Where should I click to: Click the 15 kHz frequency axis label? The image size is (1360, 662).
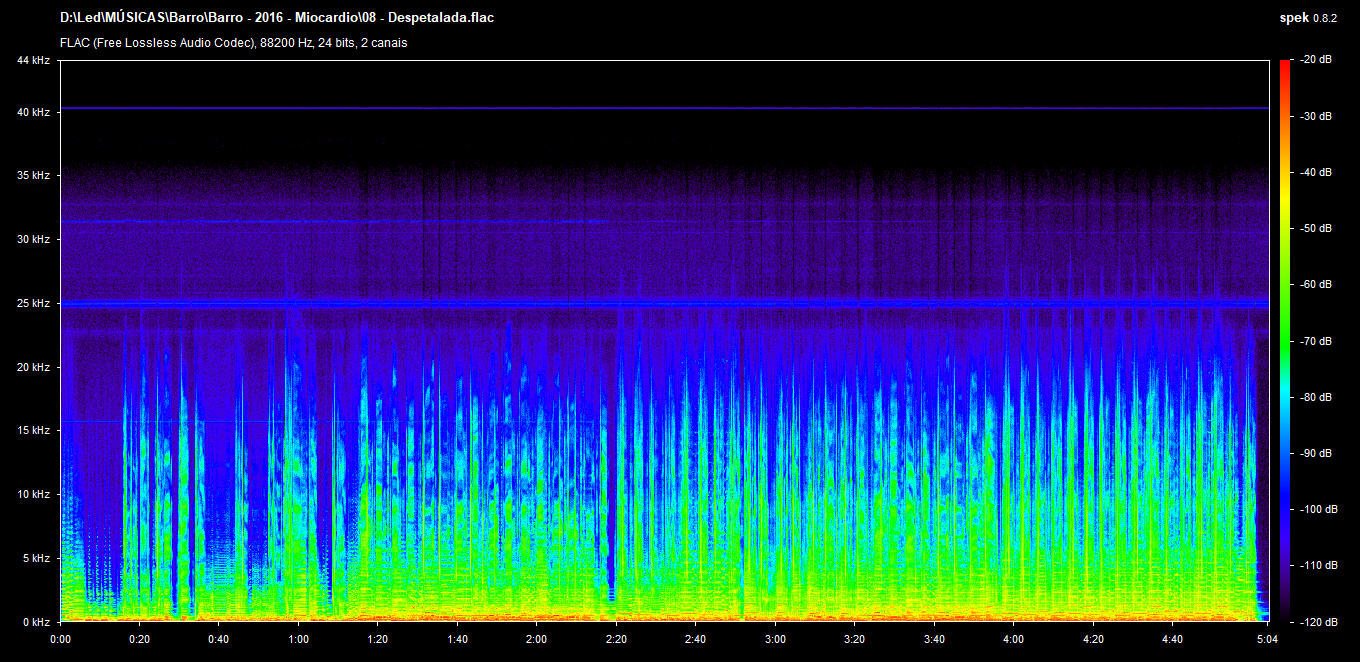pos(33,431)
